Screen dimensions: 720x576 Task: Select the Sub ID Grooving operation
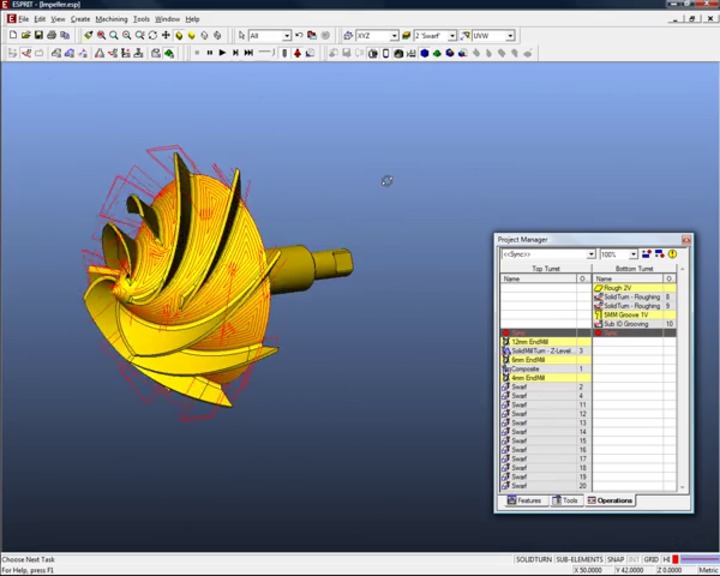tap(626, 324)
